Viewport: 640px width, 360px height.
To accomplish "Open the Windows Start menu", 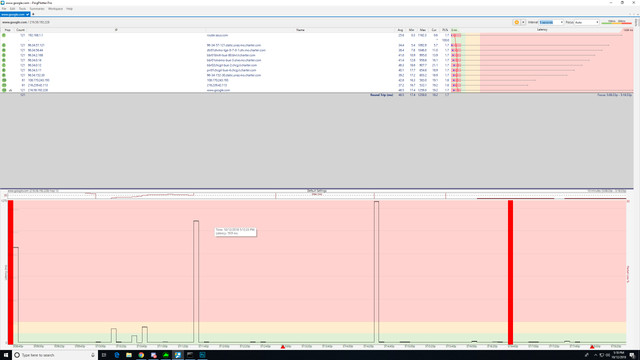I will pos(6,355).
